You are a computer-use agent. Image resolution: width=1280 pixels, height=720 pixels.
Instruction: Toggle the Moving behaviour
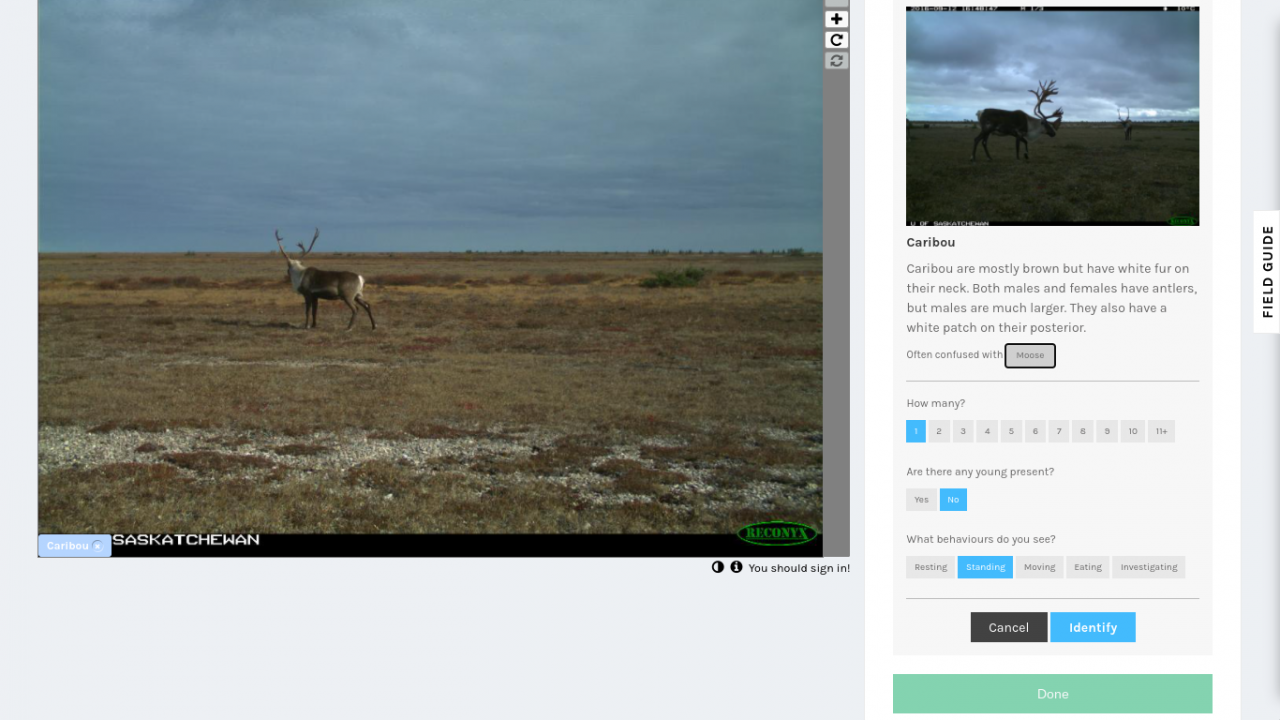[1039, 567]
